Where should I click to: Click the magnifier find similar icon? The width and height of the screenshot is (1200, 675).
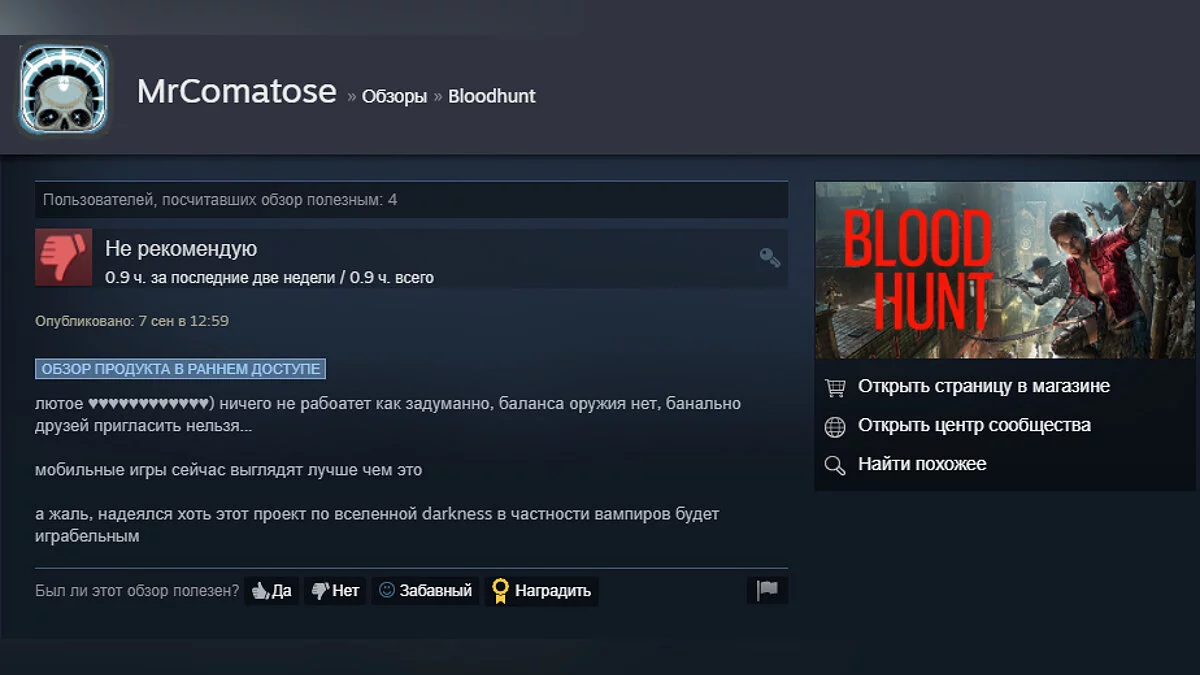[835, 465]
